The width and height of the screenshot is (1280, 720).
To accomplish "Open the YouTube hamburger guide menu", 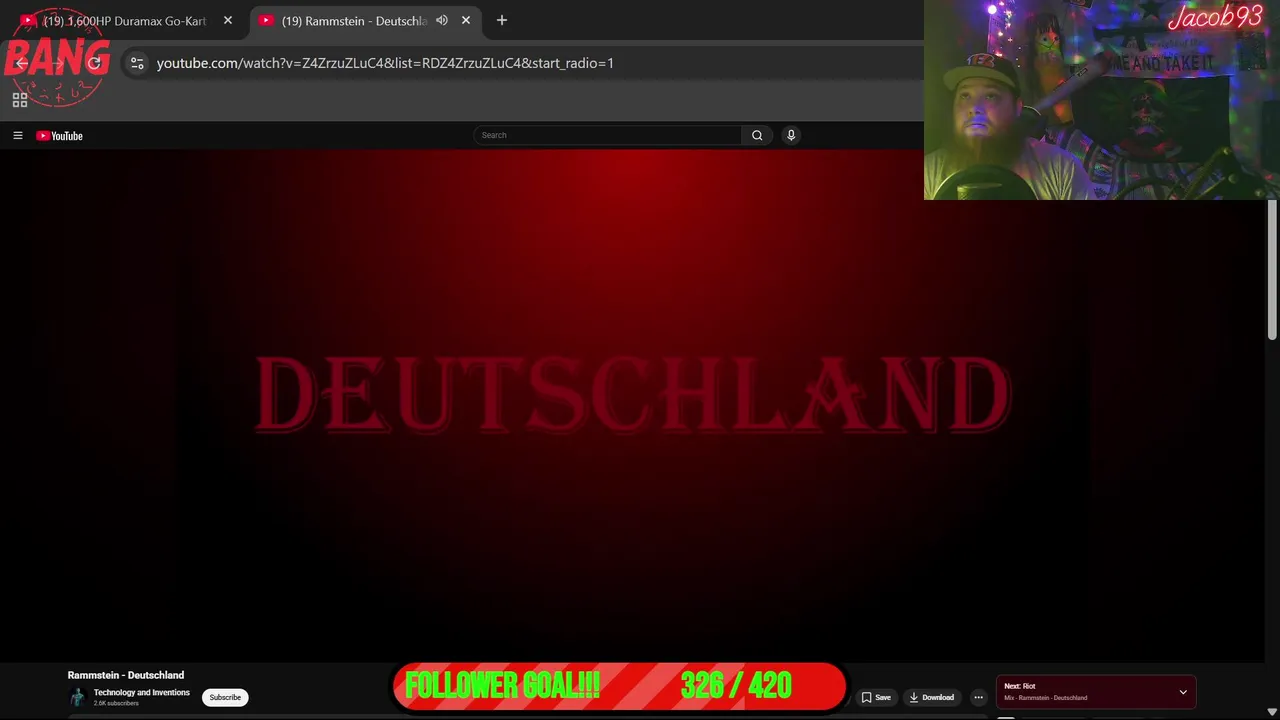I will click(x=17, y=136).
